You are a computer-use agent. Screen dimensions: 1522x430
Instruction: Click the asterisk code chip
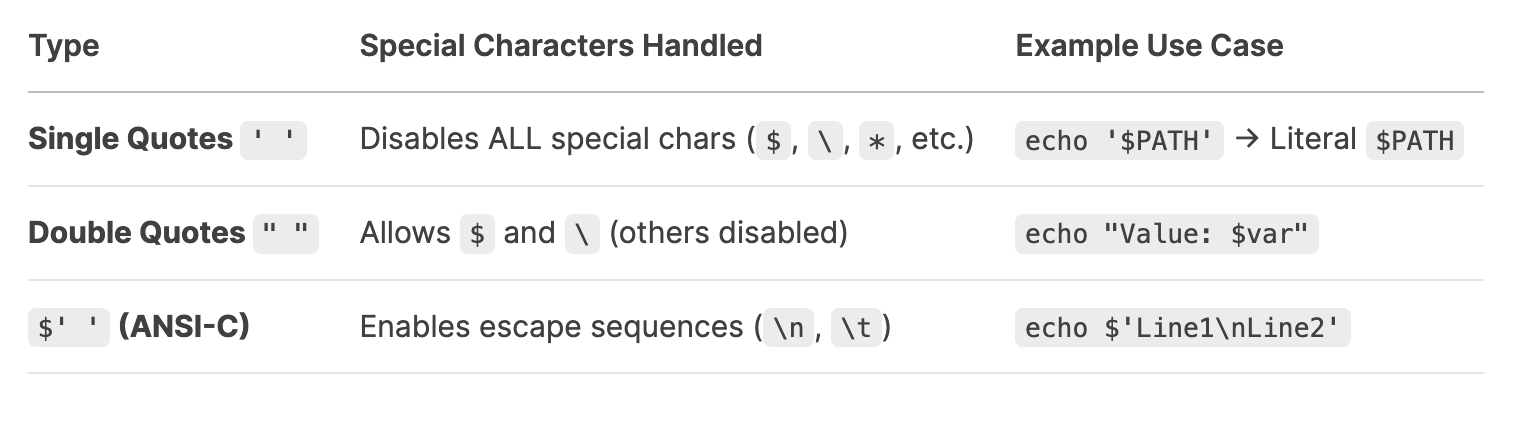[877, 140]
